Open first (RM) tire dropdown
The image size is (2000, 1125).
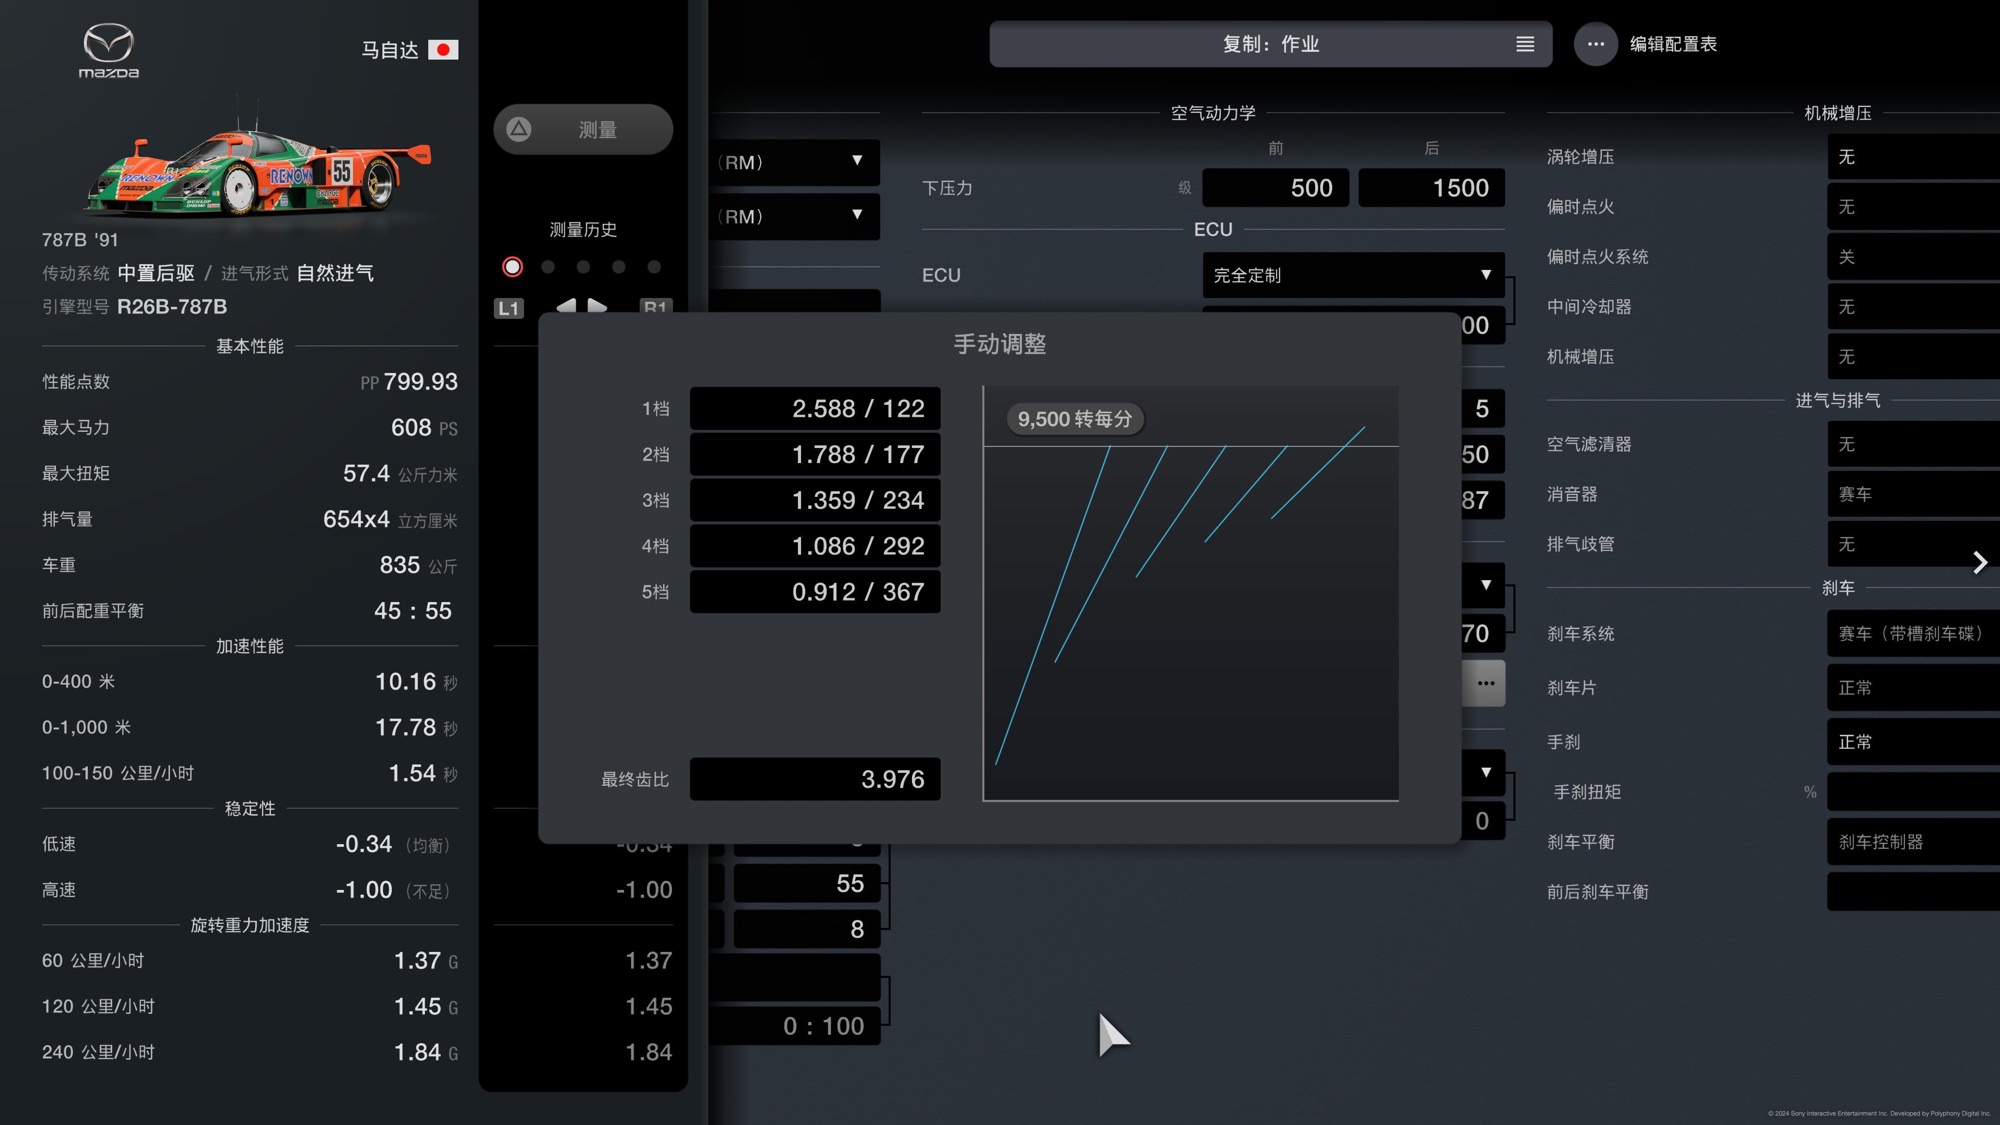[795, 162]
